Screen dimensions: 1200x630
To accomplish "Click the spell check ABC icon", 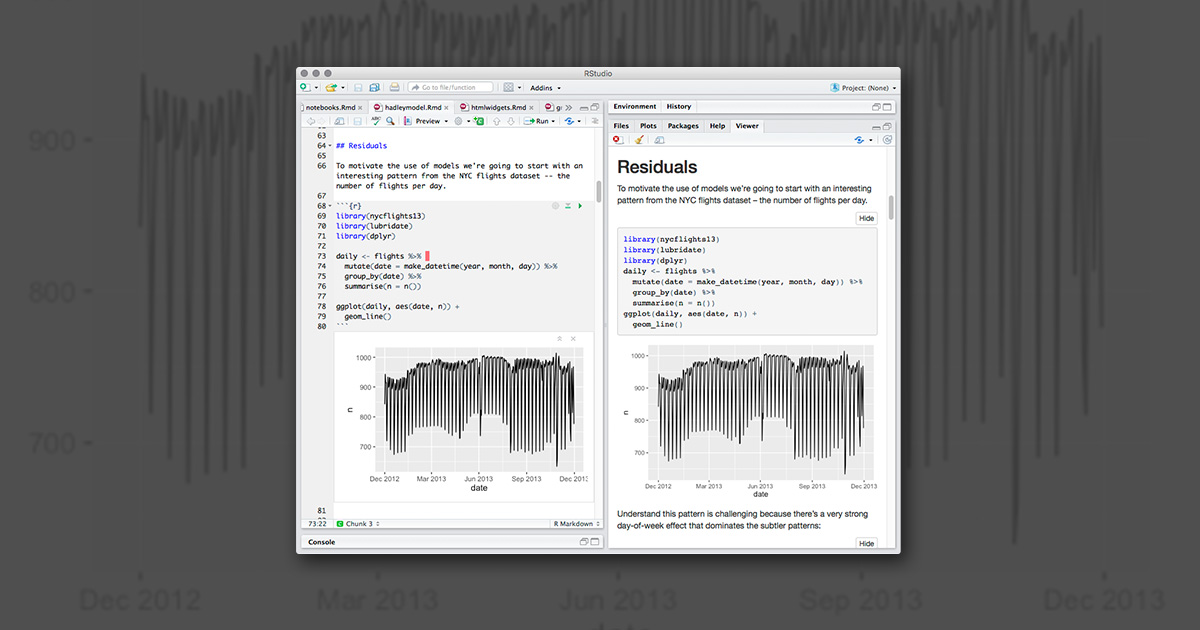I will 376,121.
